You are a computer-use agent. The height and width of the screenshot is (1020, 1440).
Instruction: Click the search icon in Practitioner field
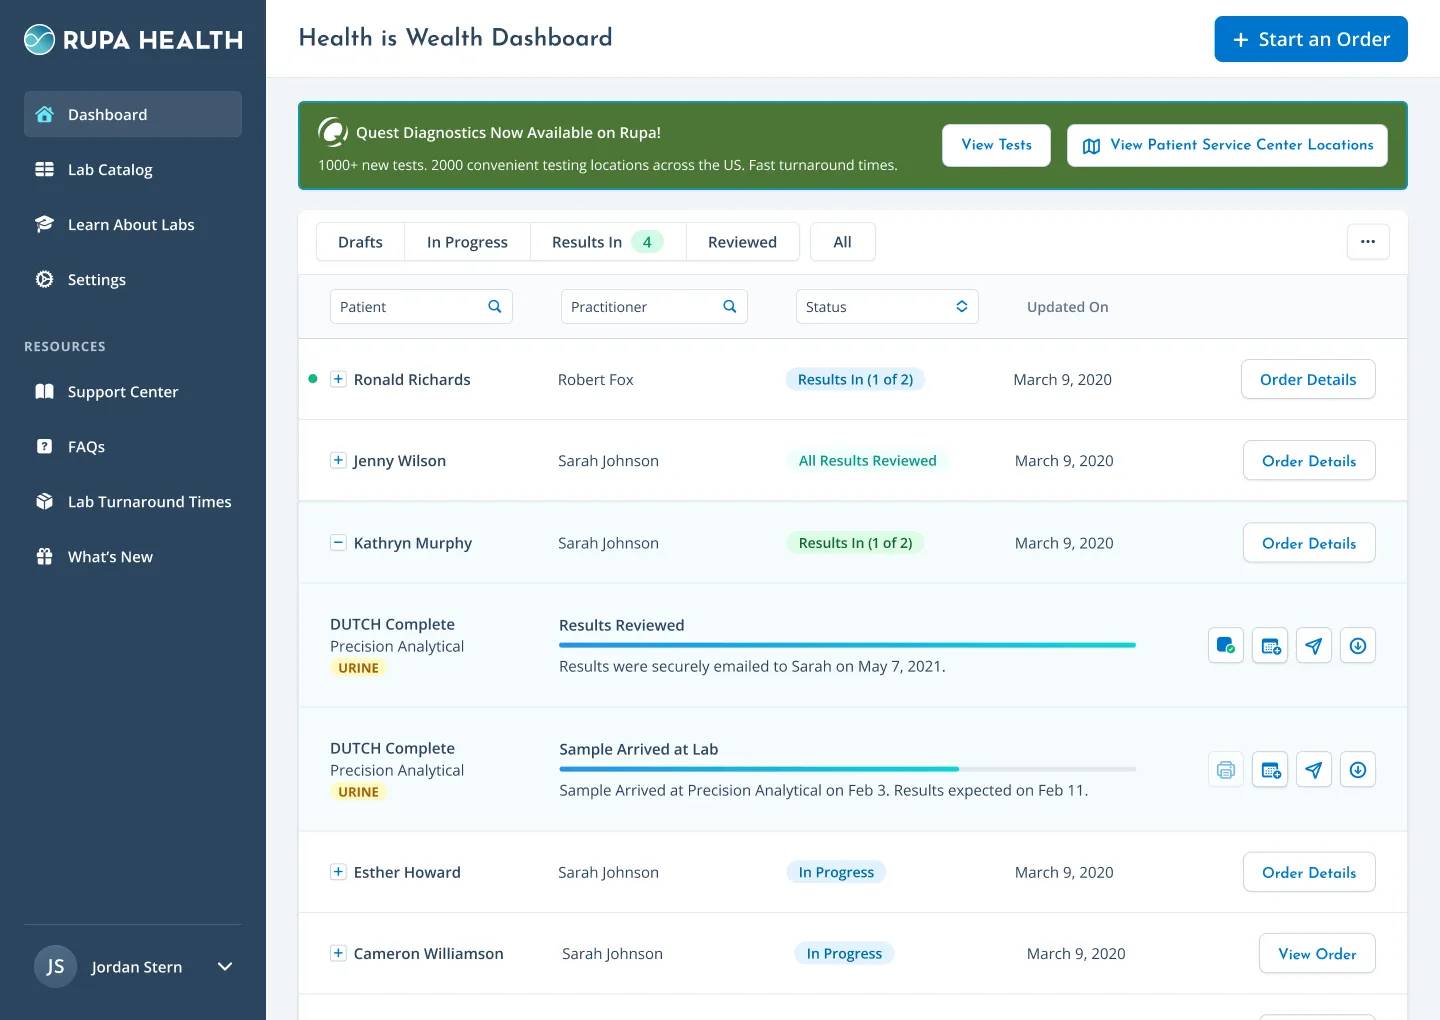click(729, 306)
